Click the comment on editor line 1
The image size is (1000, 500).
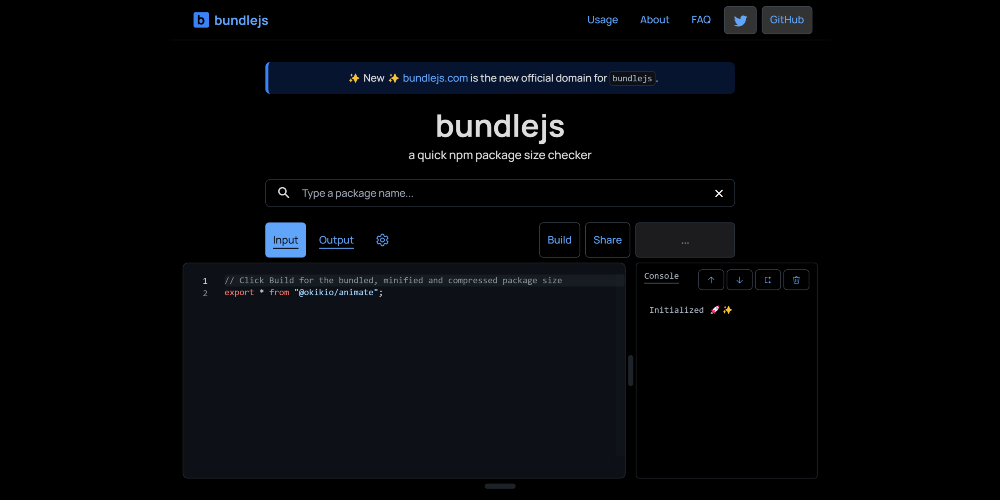(393, 281)
